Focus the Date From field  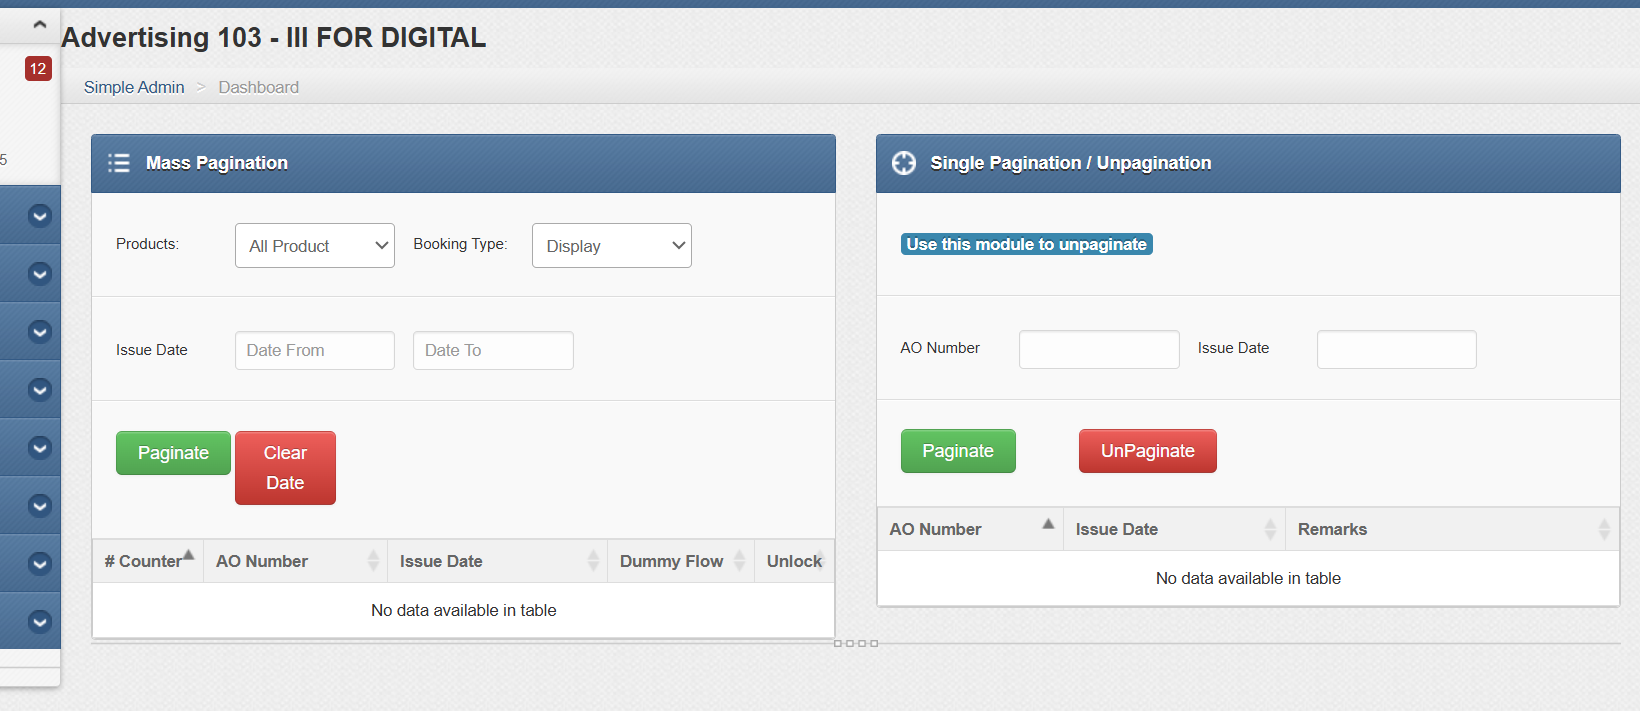point(314,350)
